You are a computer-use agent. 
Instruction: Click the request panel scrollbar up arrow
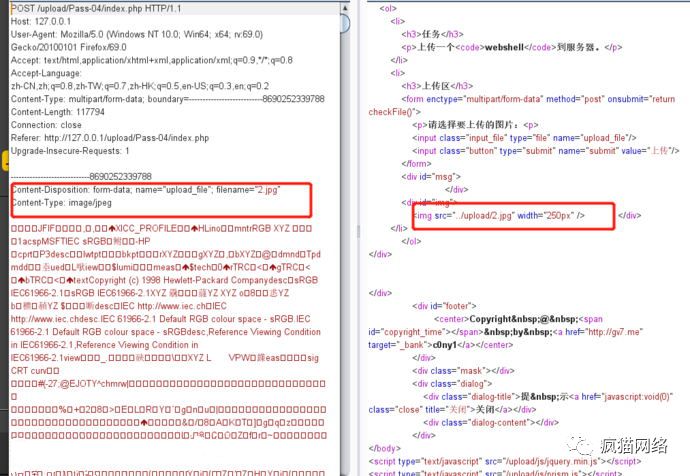pyautogui.click(x=345, y=8)
